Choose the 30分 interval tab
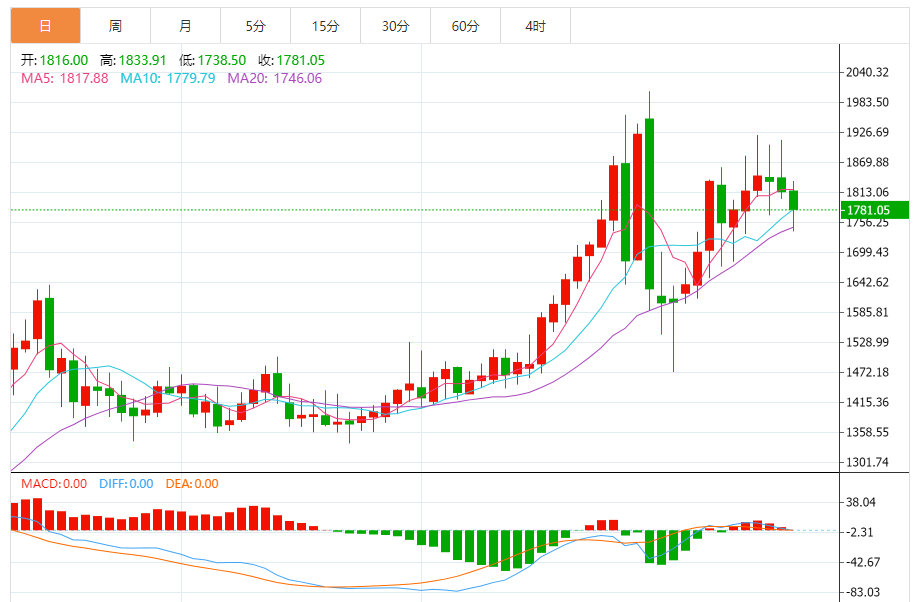The height and width of the screenshot is (602, 913). 395,26
